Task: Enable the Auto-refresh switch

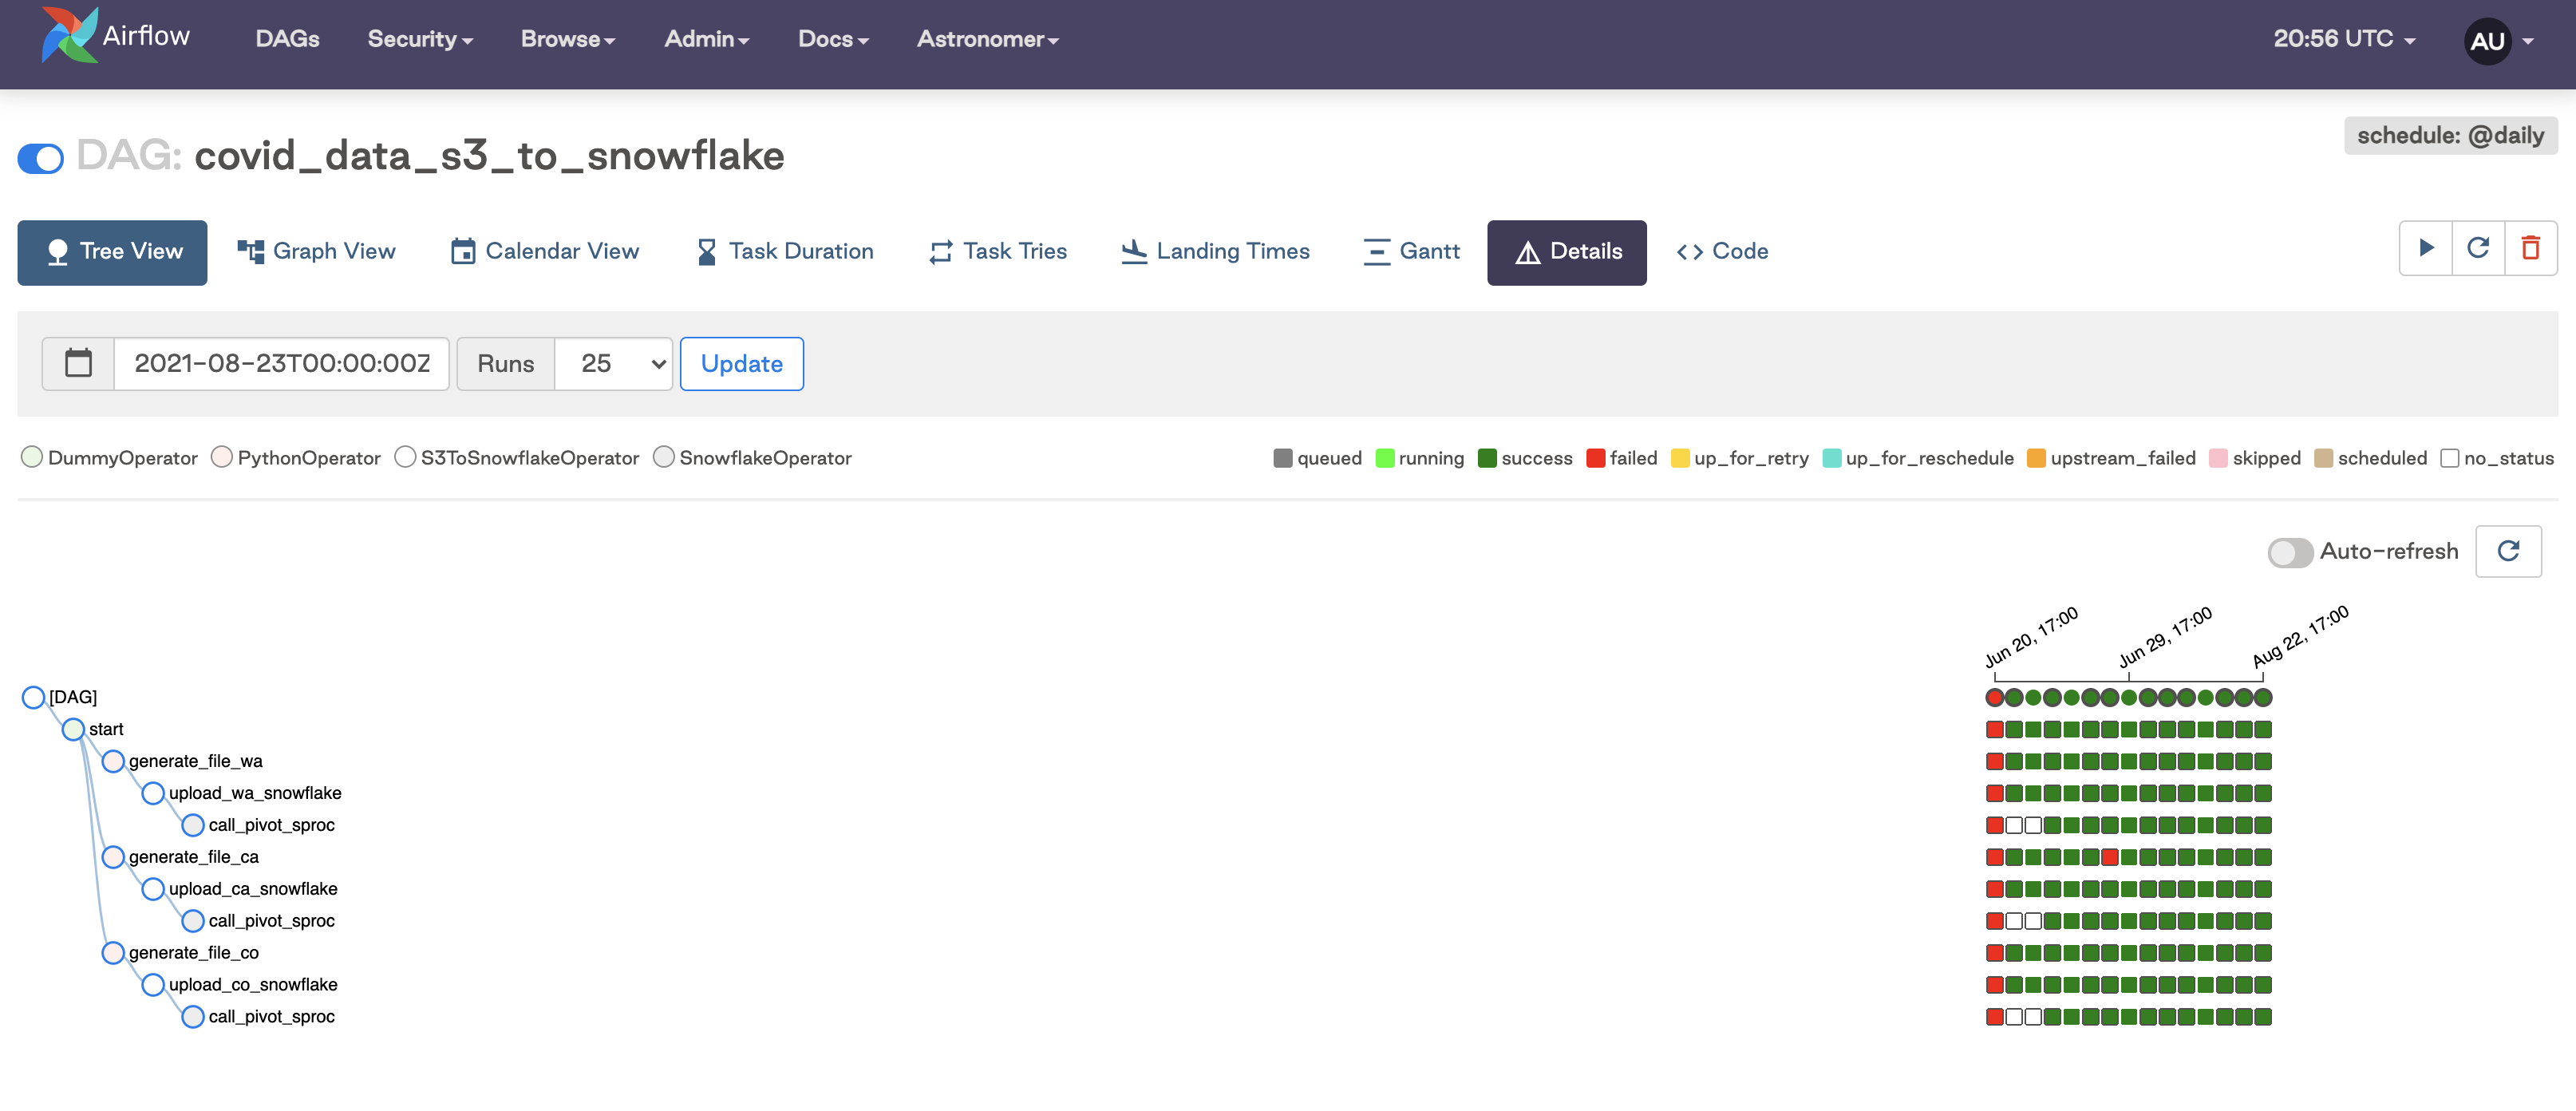Action: click(2290, 552)
